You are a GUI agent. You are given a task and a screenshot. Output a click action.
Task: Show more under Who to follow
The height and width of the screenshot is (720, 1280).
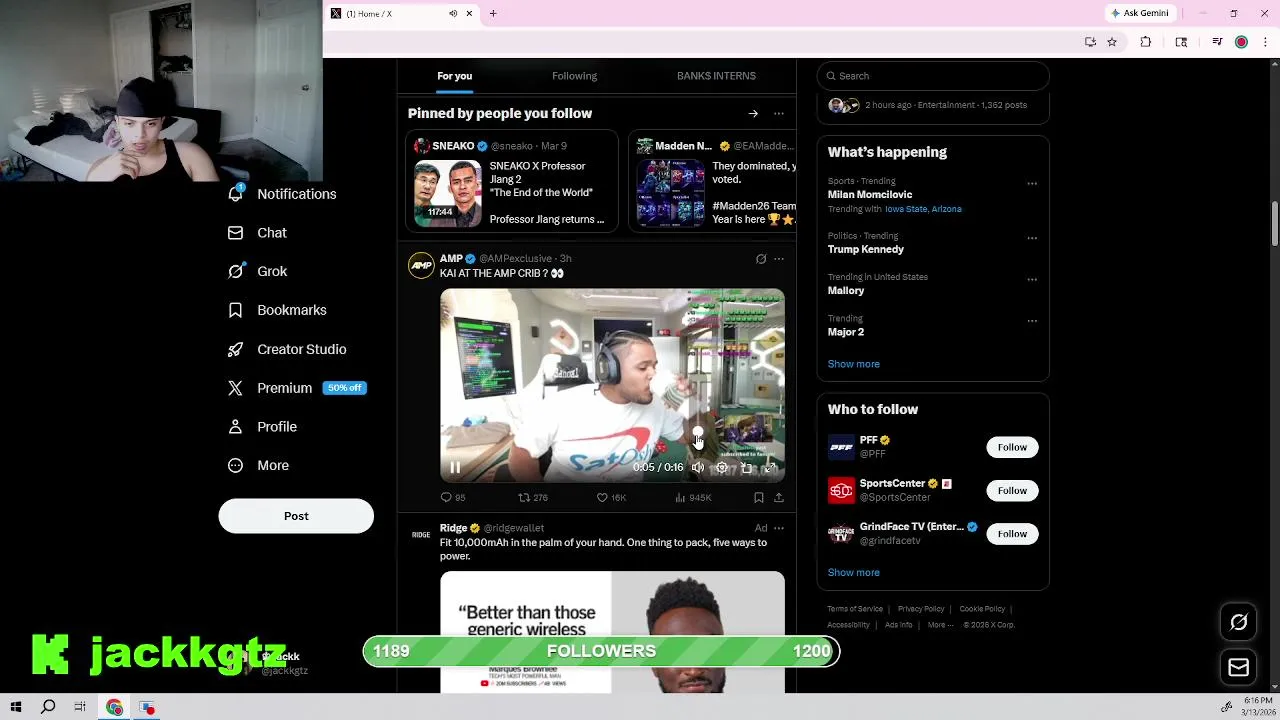coord(854,572)
